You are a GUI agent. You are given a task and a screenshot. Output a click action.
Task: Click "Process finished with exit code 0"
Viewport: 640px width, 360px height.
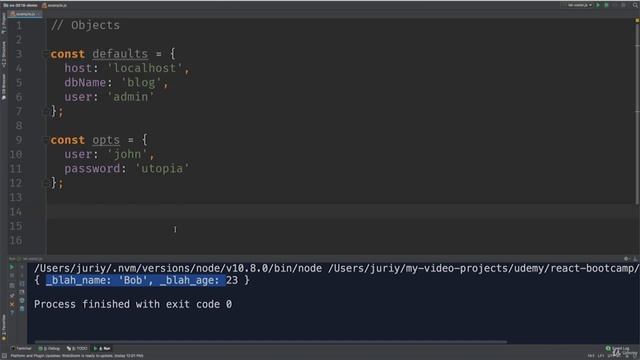click(133, 304)
